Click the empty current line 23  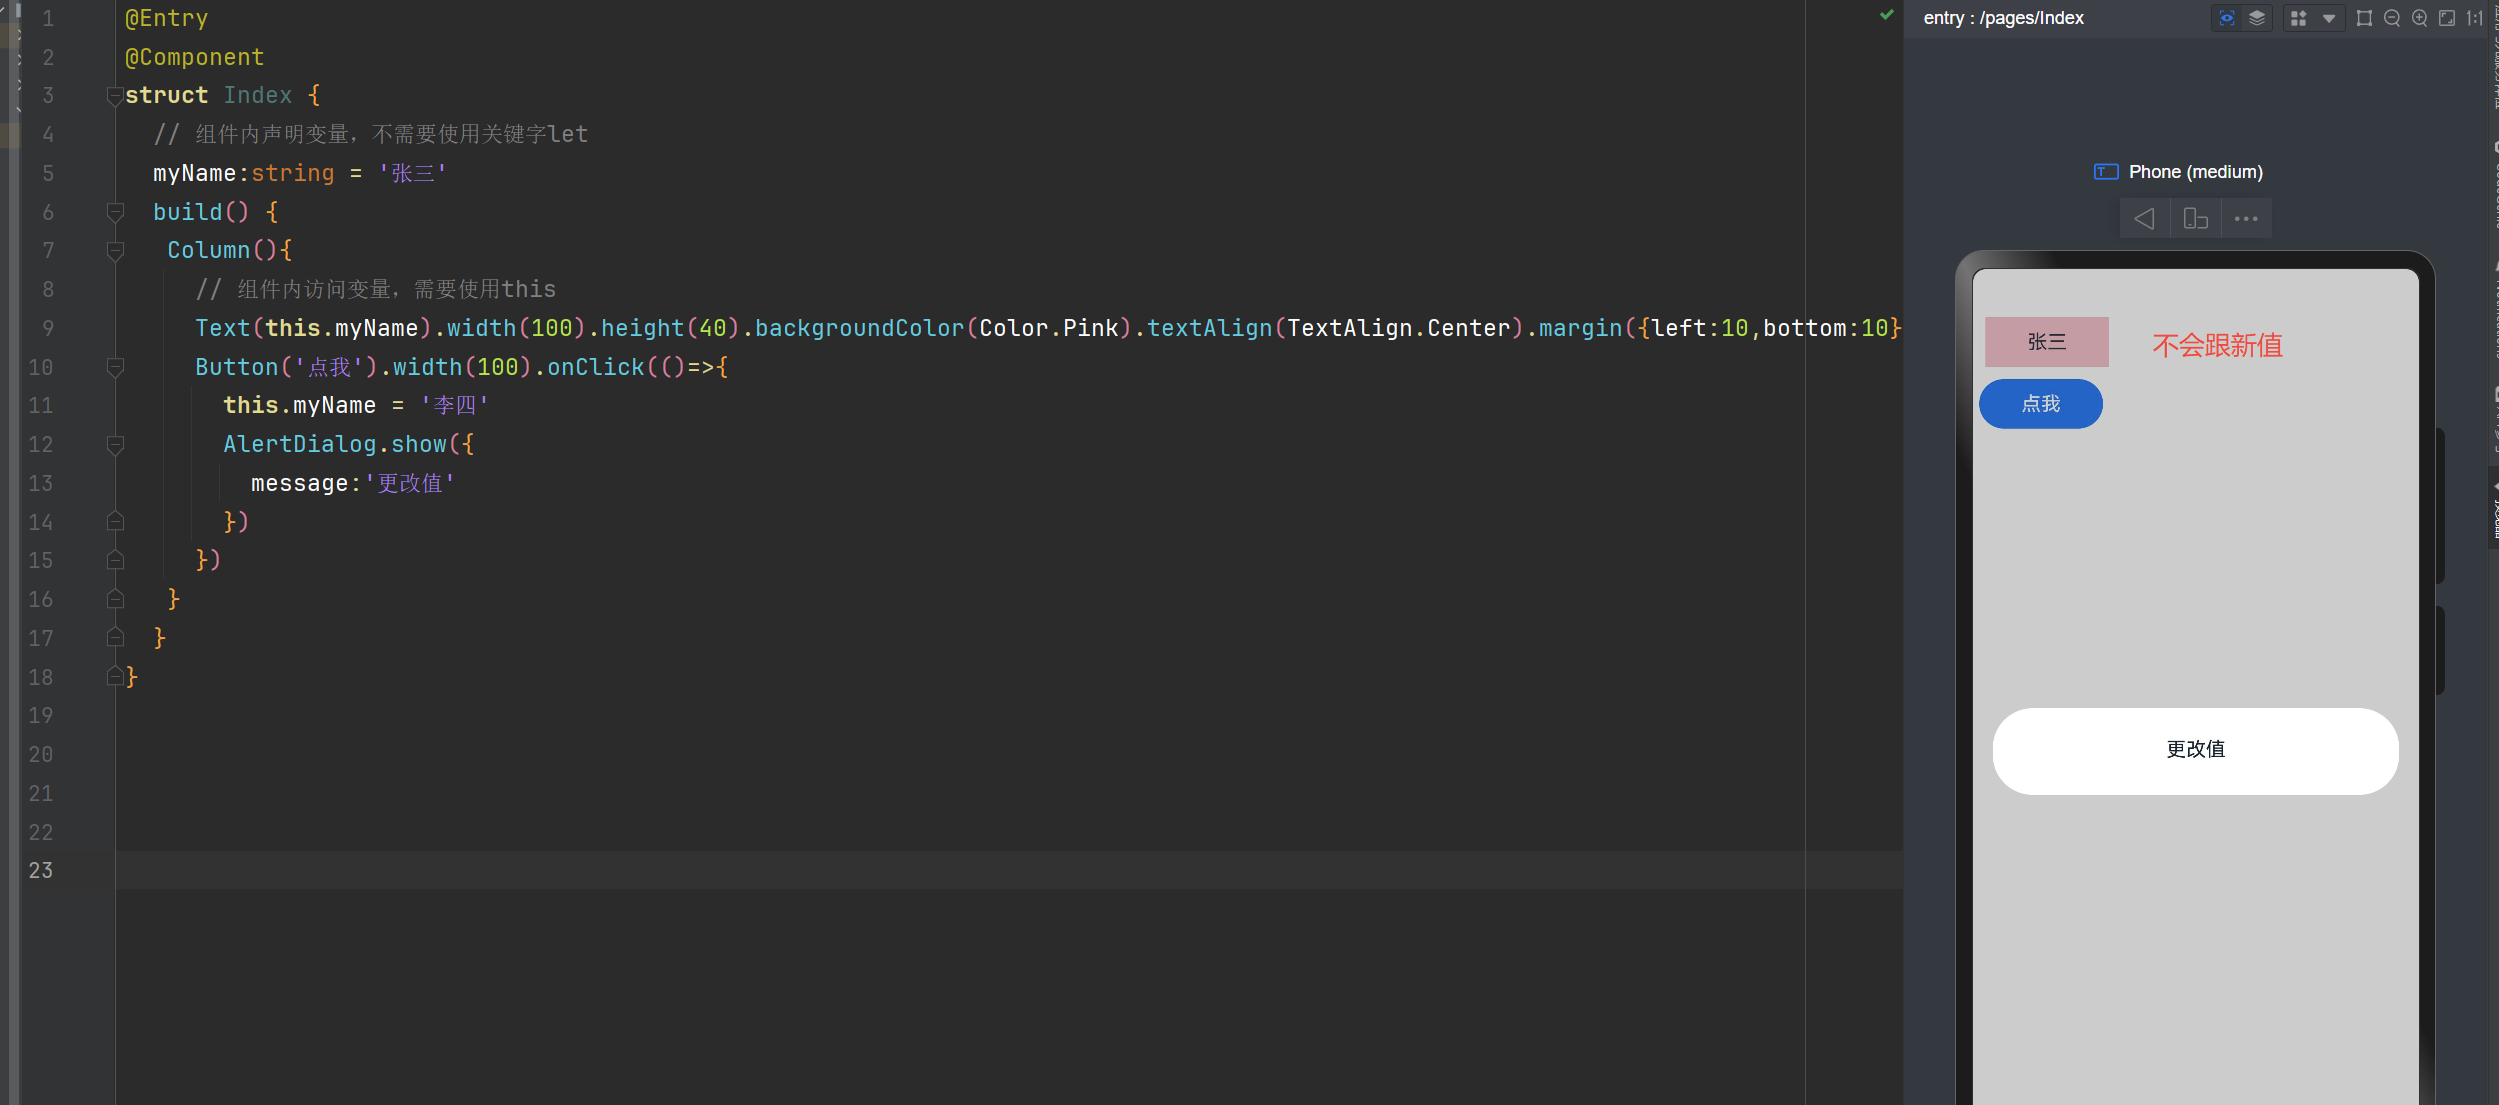(1009, 871)
